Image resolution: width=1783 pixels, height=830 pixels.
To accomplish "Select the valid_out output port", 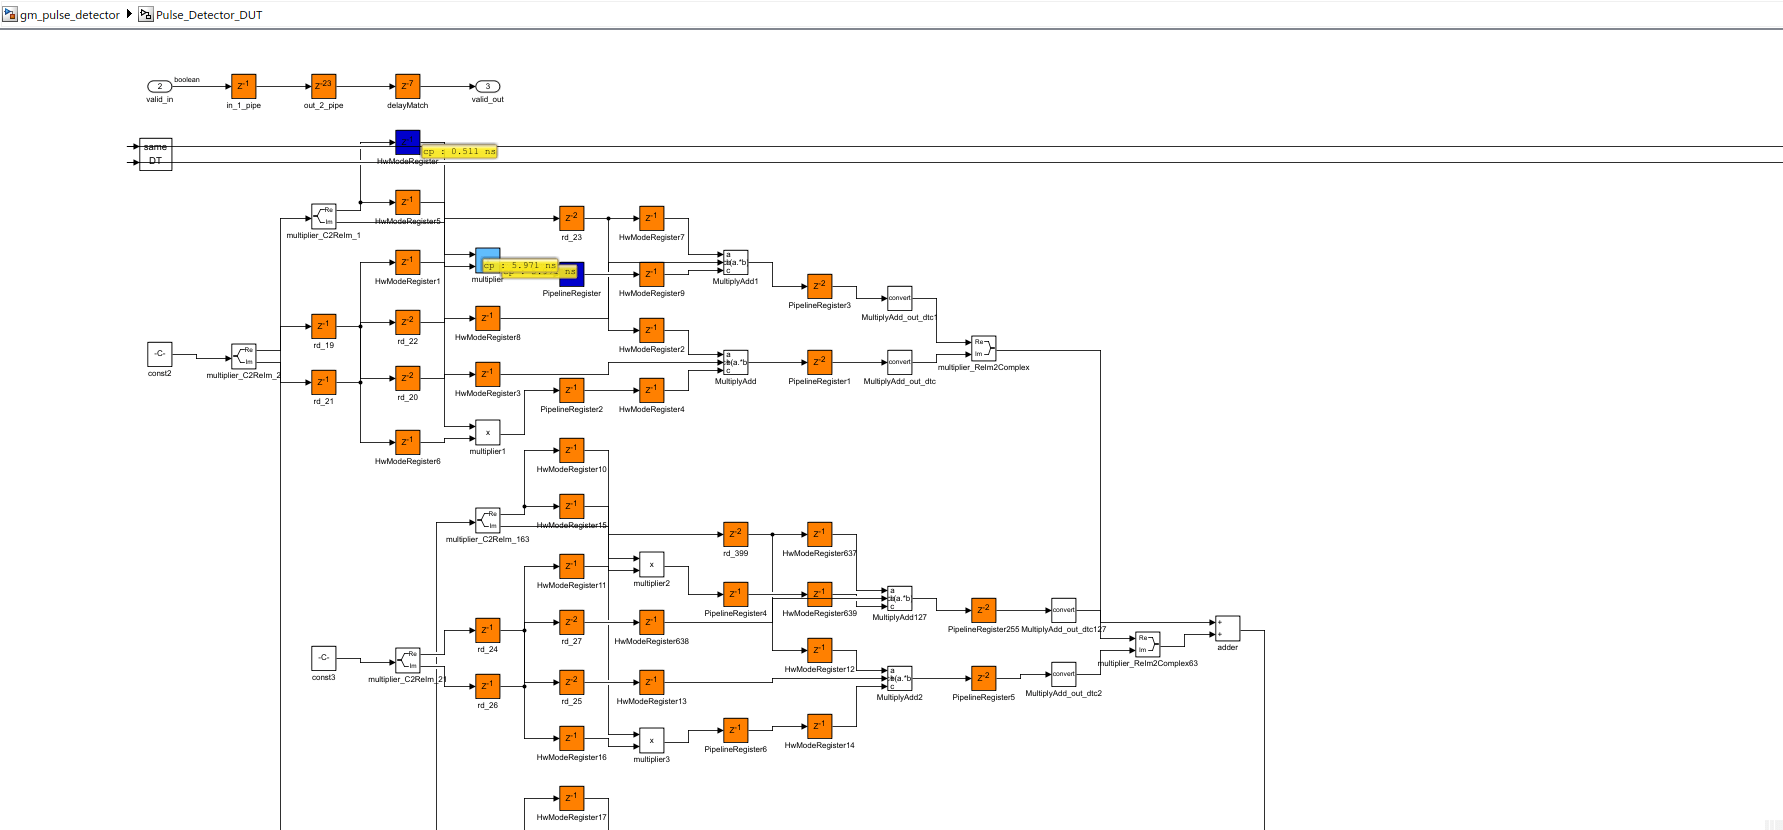I will [488, 86].
